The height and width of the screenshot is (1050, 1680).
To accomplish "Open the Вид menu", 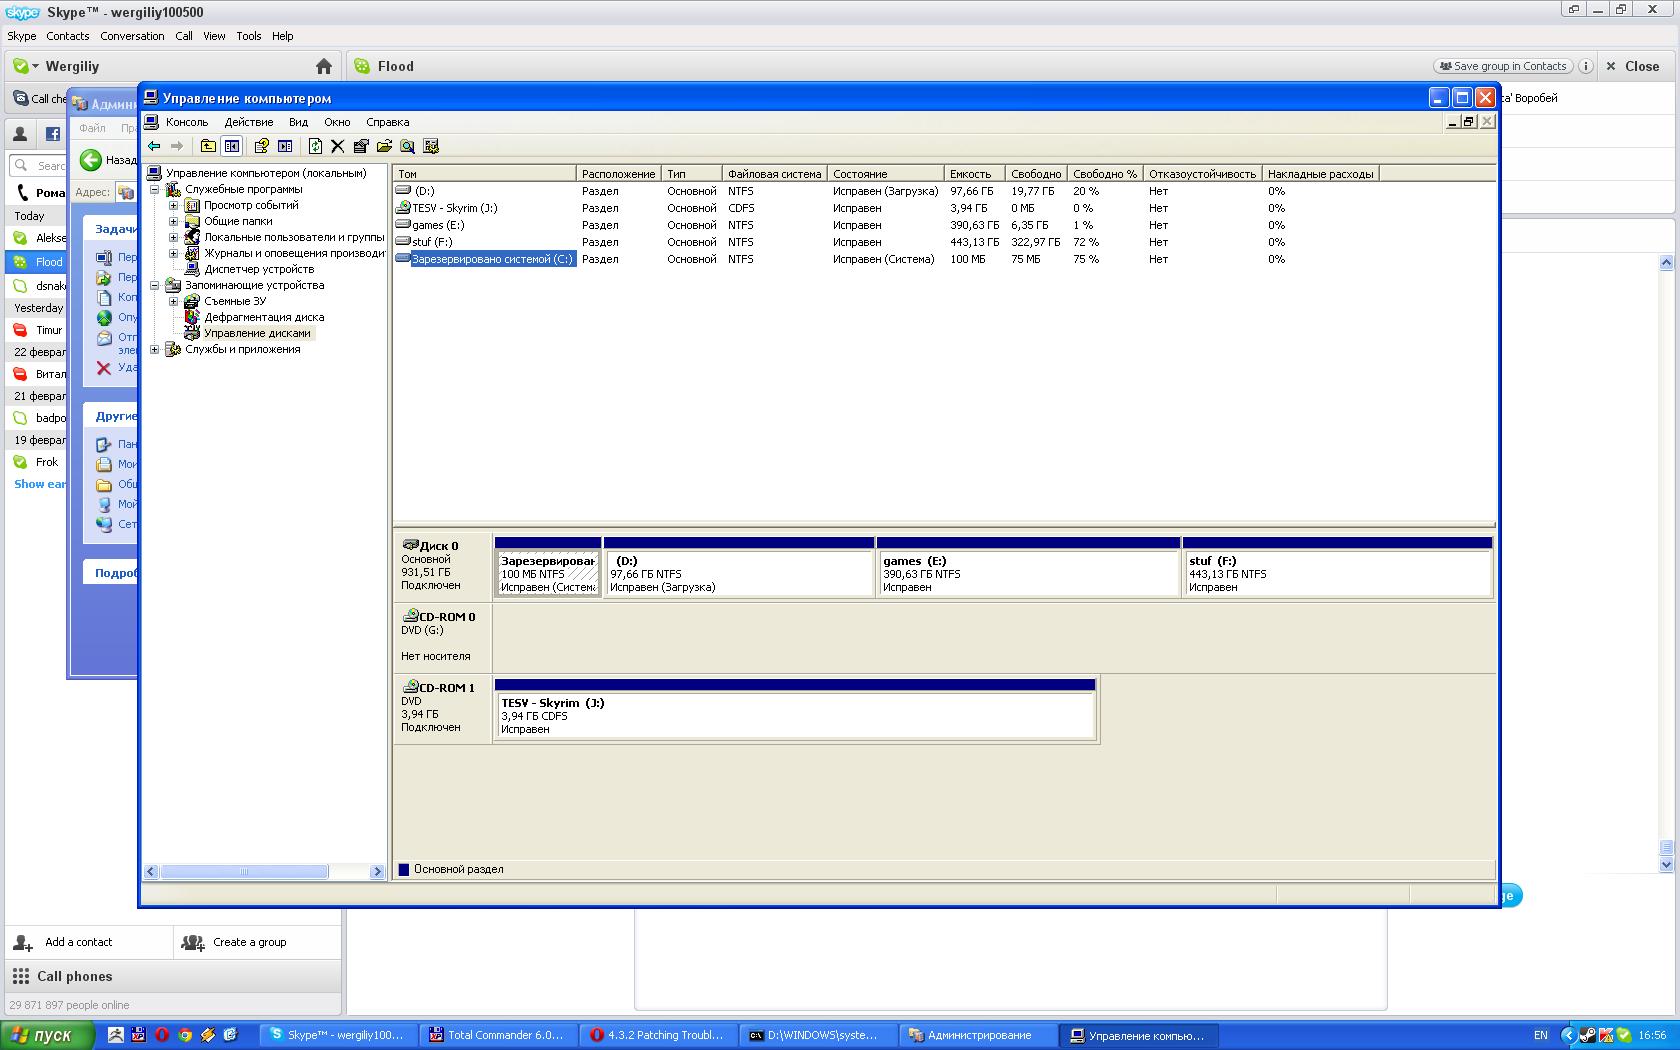I will coord(298,122).
